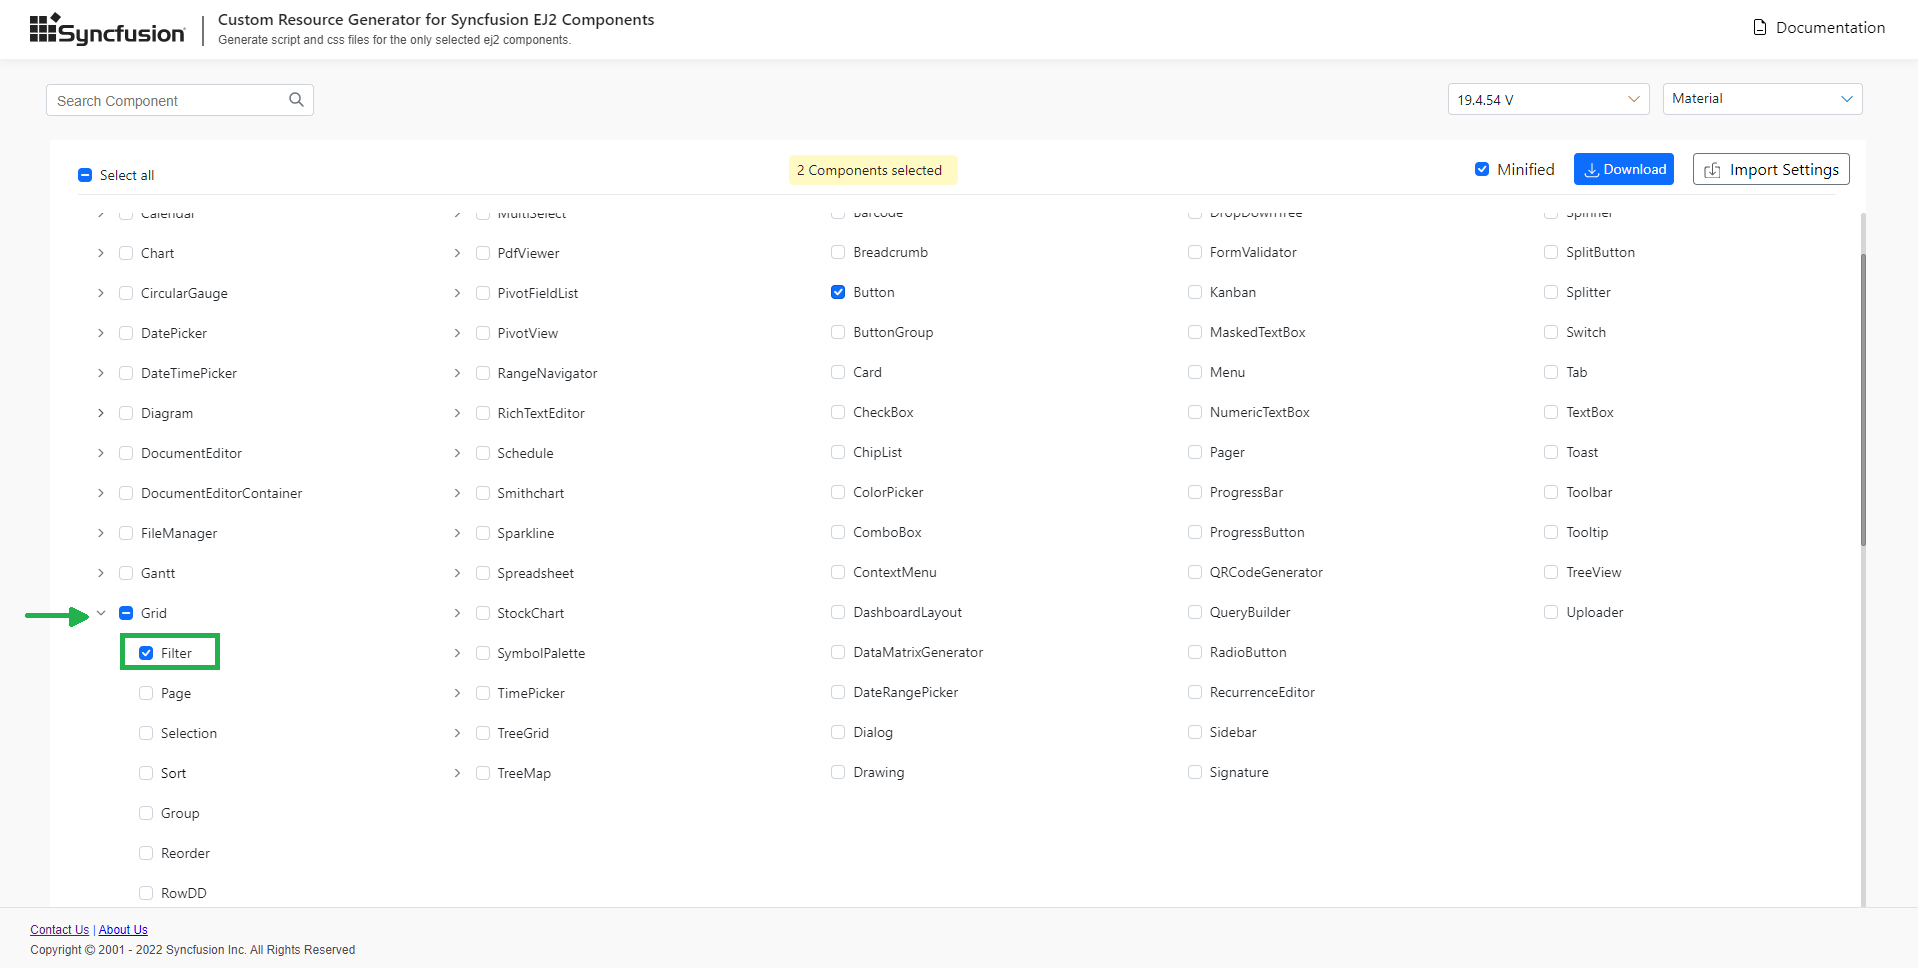Uncheck the Button component checkbox
1918x968 pixels.
(838, 292)
